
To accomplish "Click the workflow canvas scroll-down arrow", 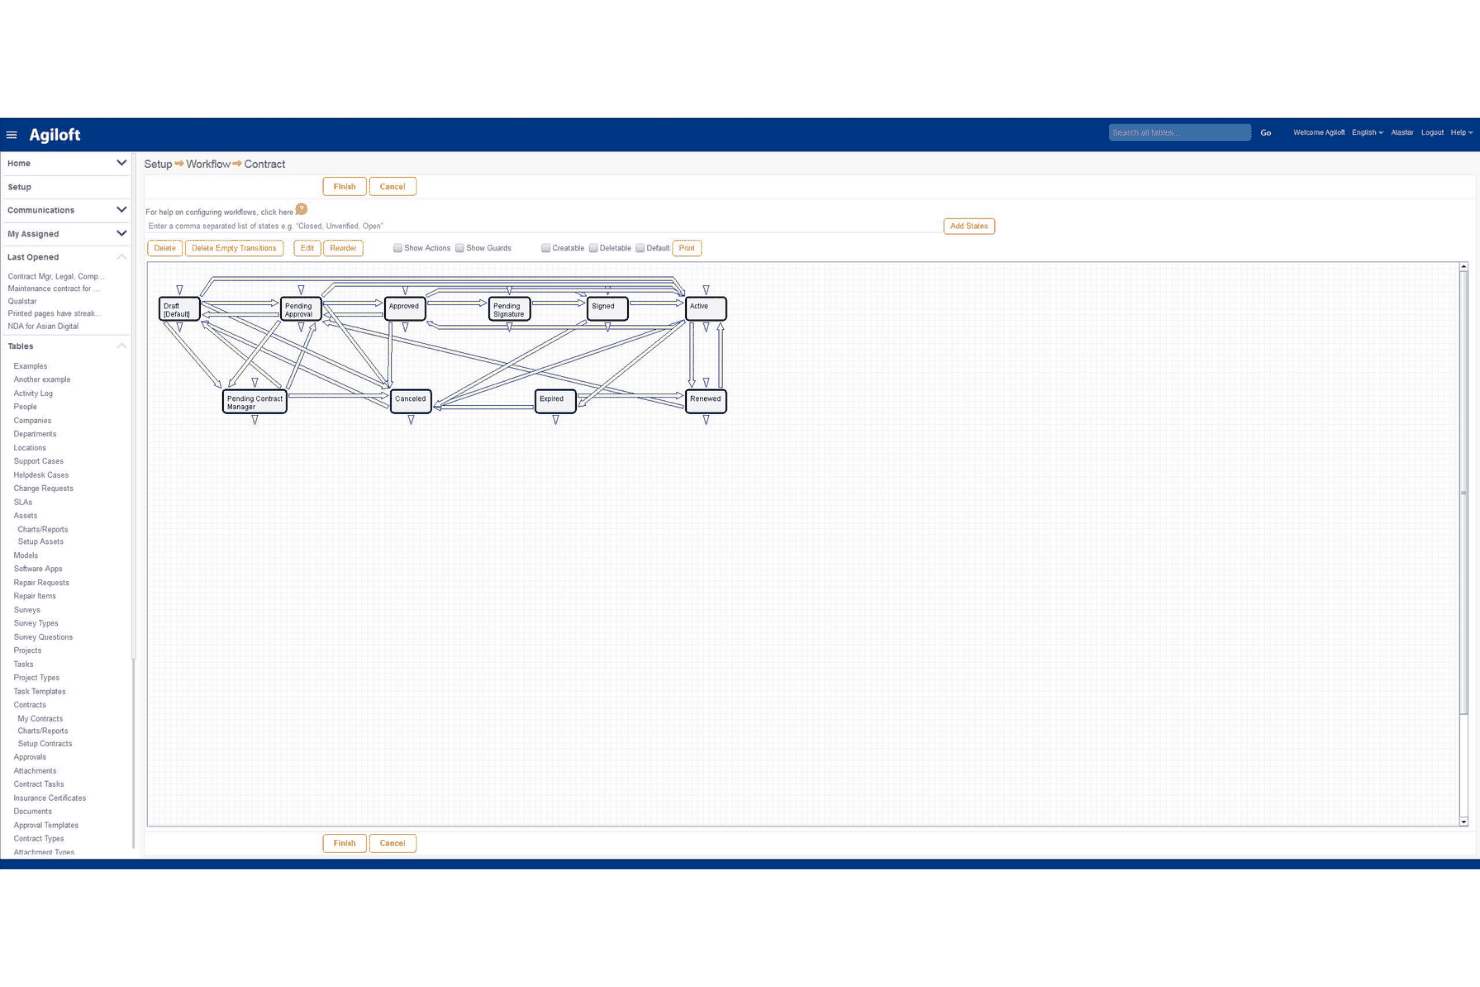I will pos(1464,821).
